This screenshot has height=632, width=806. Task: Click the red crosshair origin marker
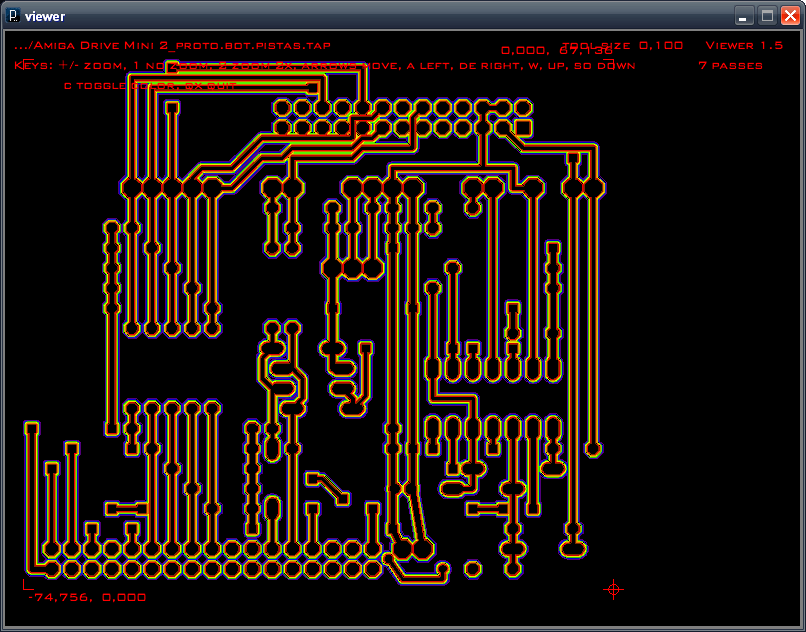[613, 589]
